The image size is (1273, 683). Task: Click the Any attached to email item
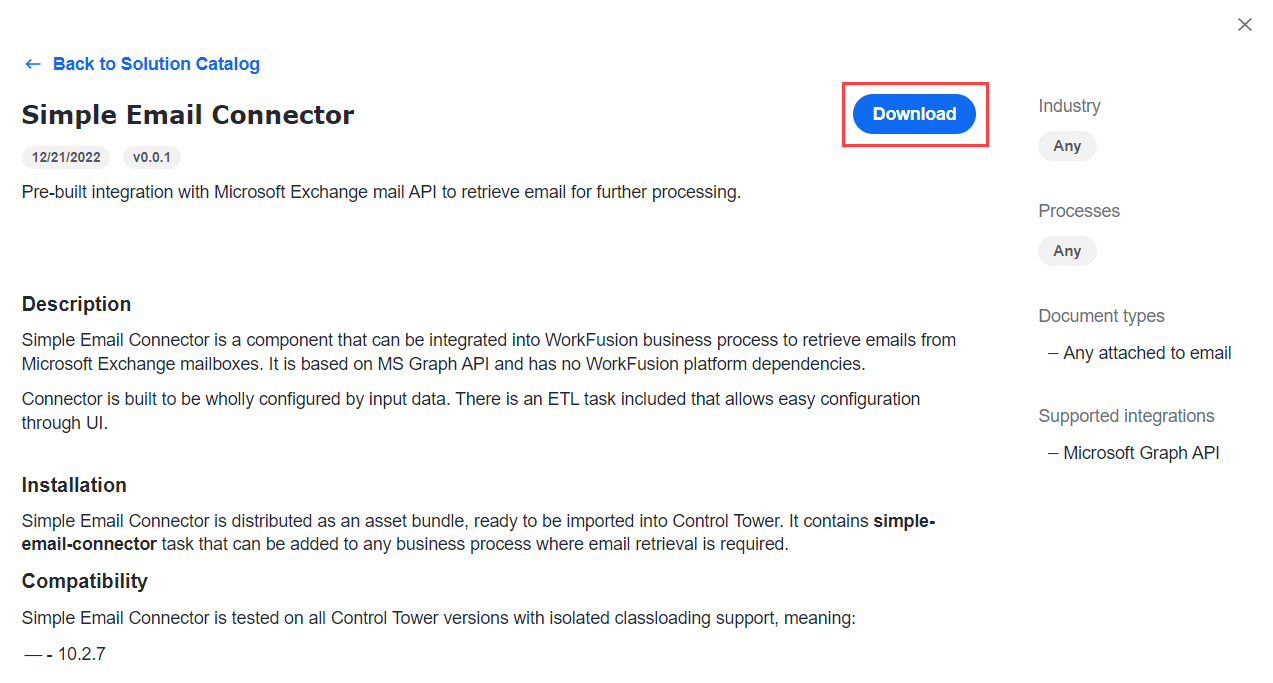[x=1147, y=353]
